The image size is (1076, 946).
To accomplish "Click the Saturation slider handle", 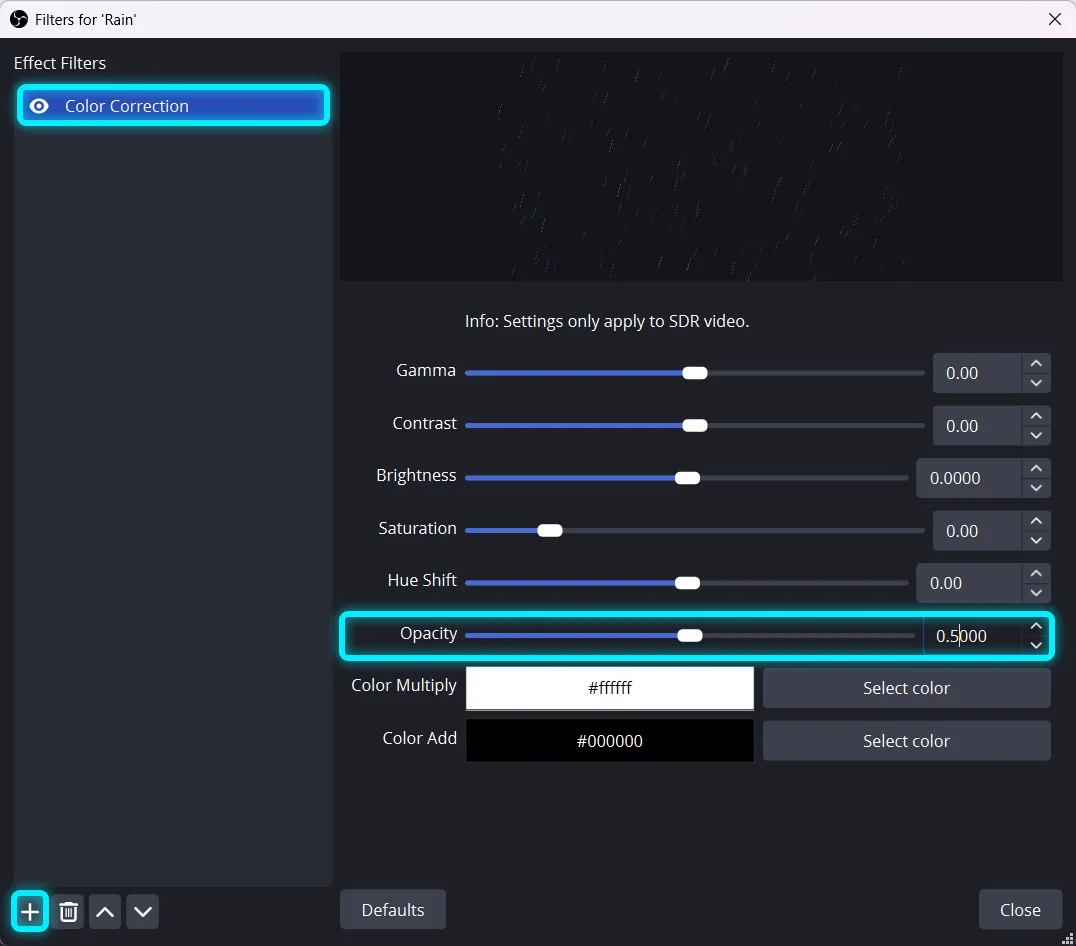I will (550, 531).
